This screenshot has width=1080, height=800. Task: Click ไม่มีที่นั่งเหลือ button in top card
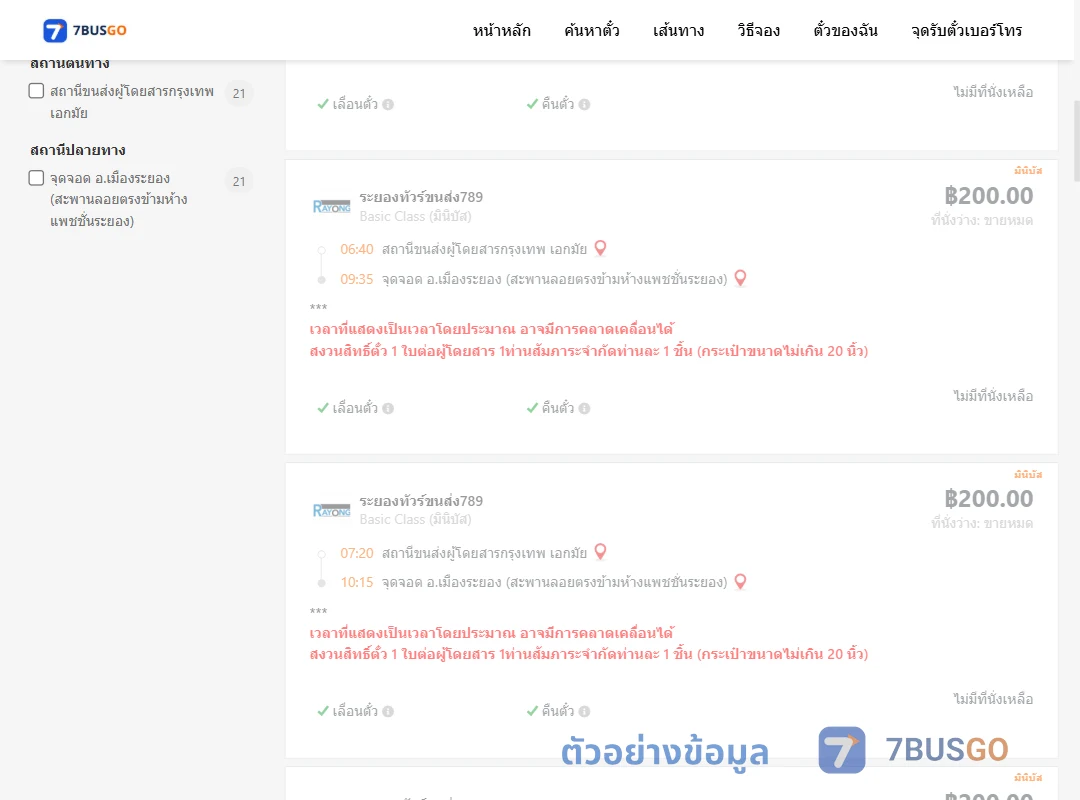(x=993, y=92)
